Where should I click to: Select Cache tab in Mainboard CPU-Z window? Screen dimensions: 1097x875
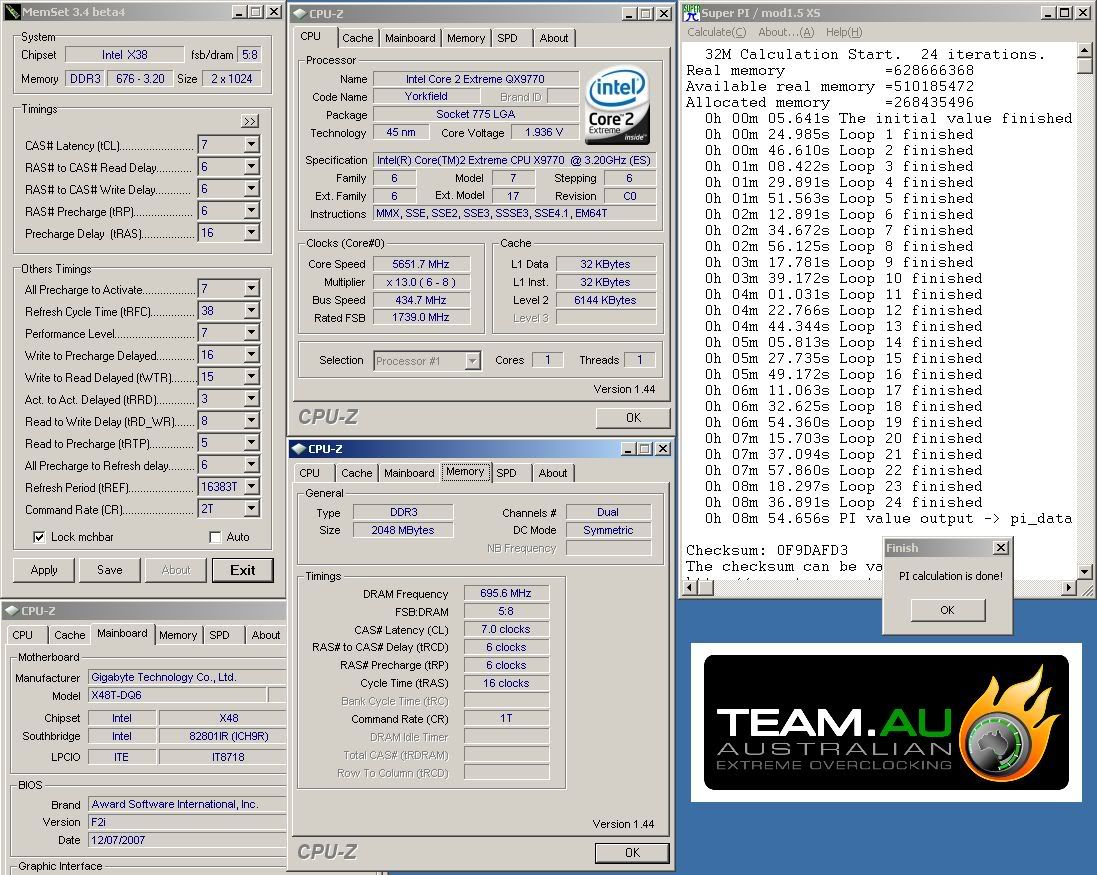click(69, 635)
